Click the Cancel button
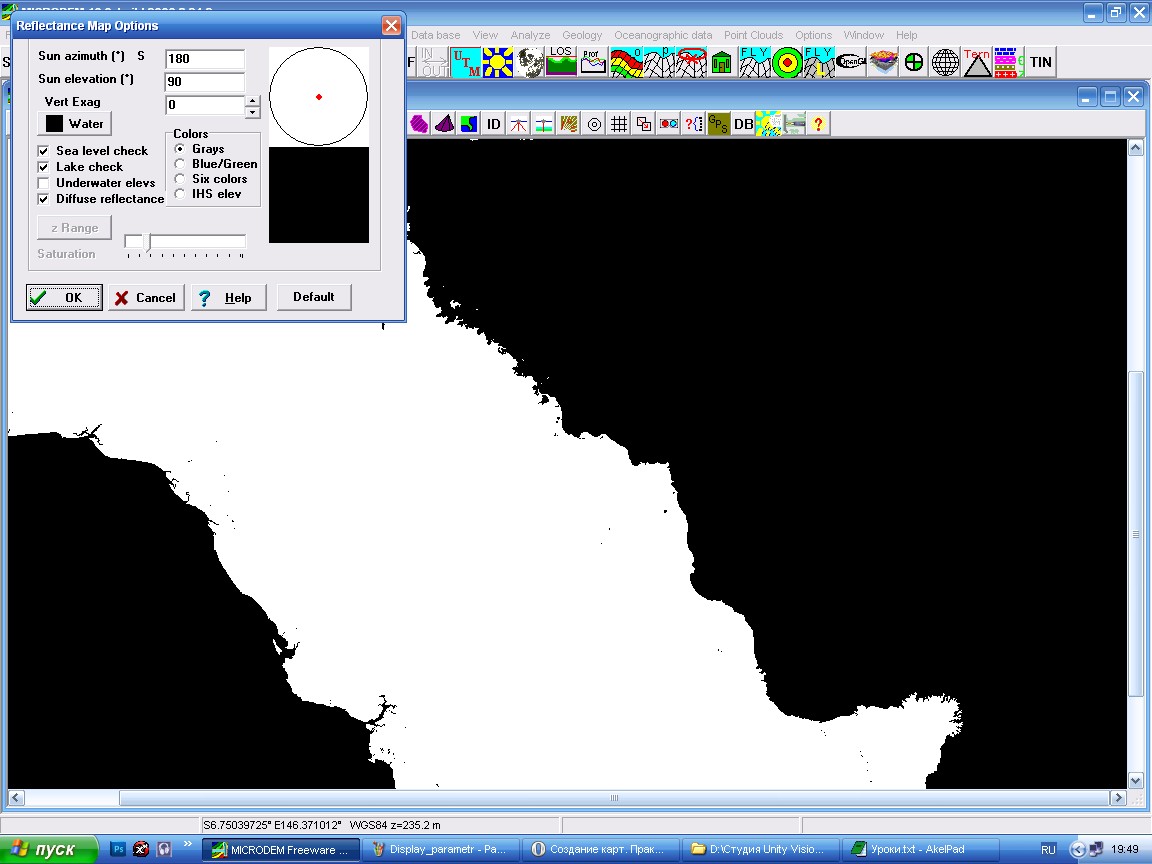 [146, 298]
